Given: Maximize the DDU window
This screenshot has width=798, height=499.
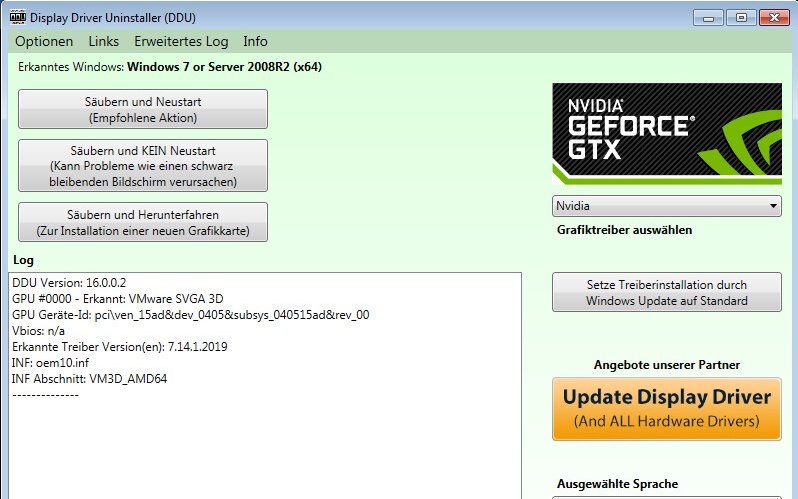Looking at the screenshot, I should (x=741, y=18).
